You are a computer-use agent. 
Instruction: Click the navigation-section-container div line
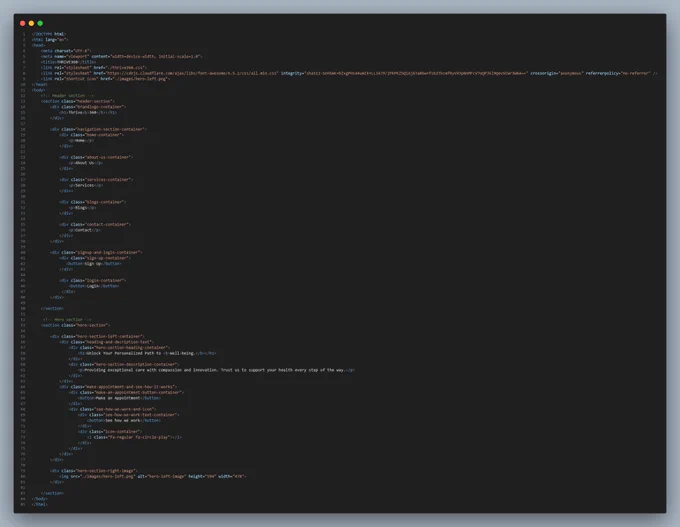(x=98, y=129)
